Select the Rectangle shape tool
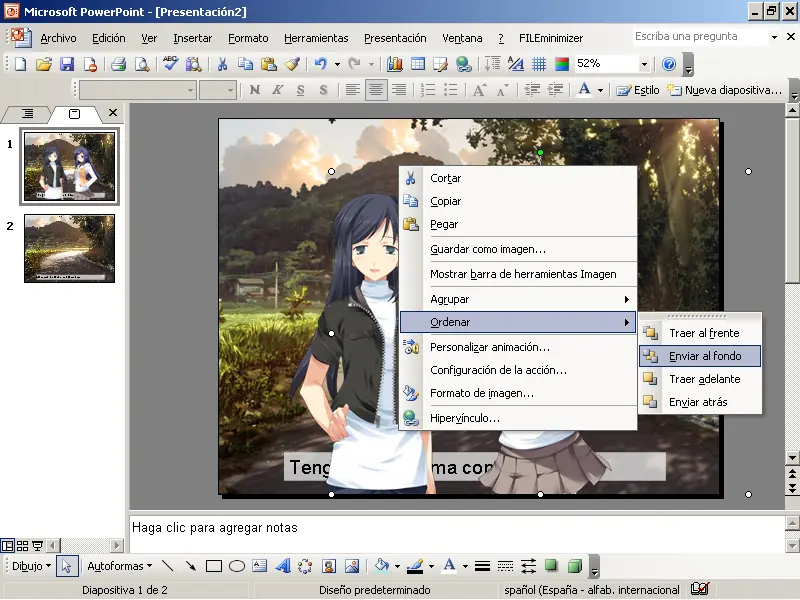 tap(213, 566)
